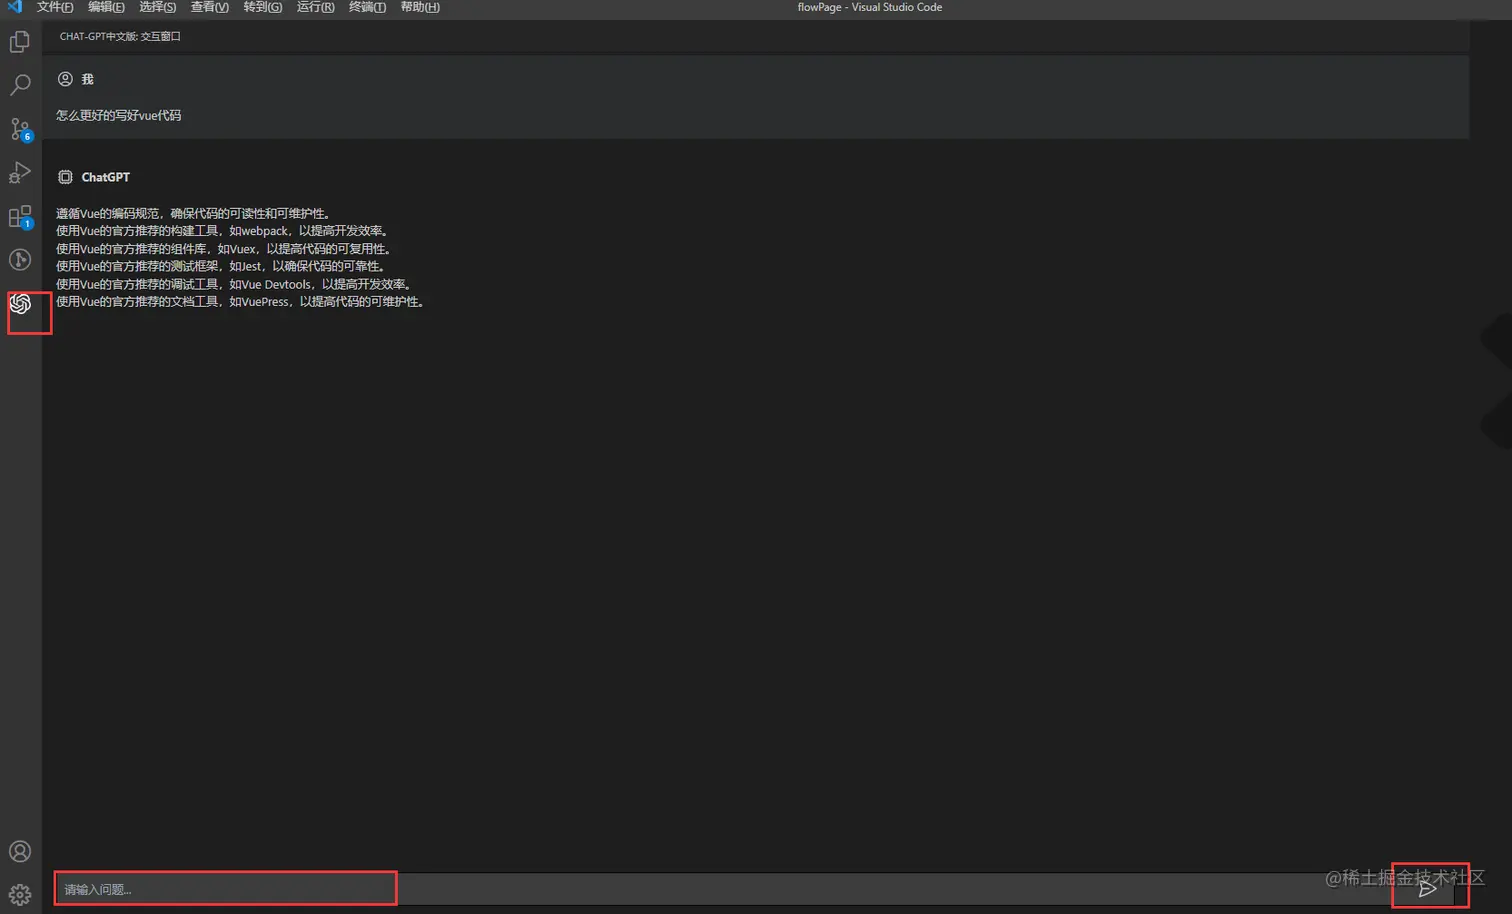Screen dimensions: 1512x914
Task: Click the 我 sender label
Action: 87,79
